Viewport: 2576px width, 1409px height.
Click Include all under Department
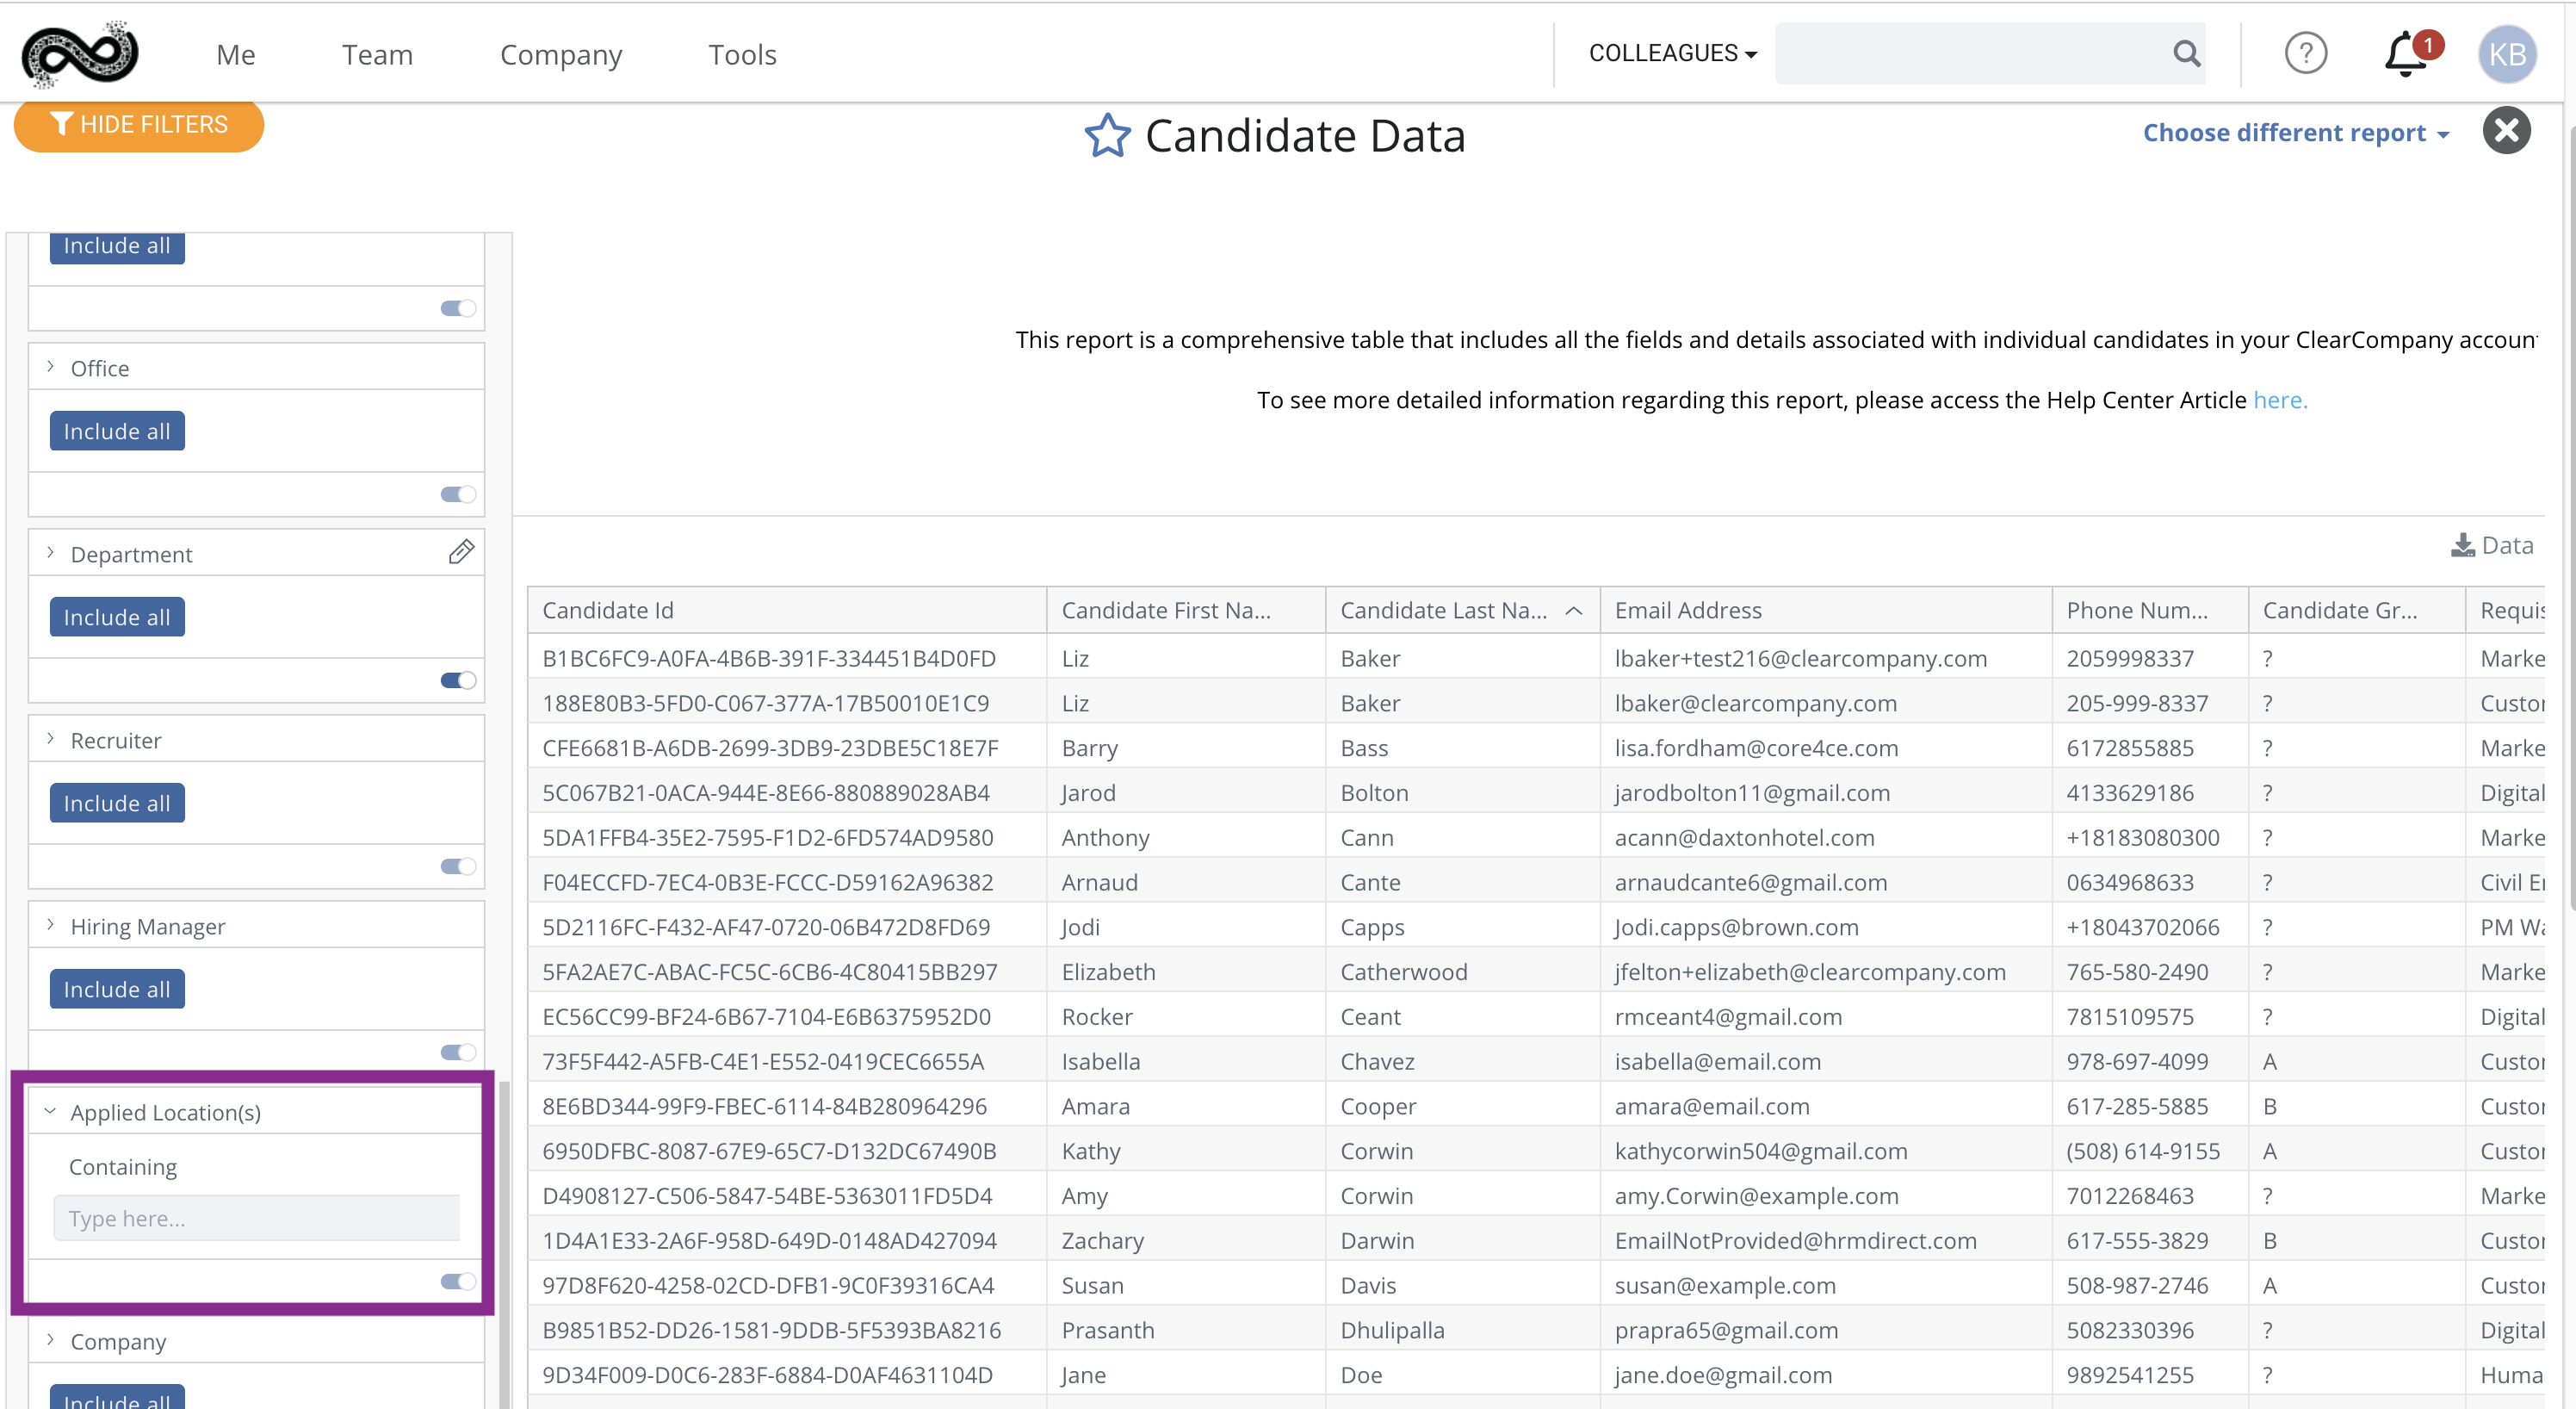117,617
